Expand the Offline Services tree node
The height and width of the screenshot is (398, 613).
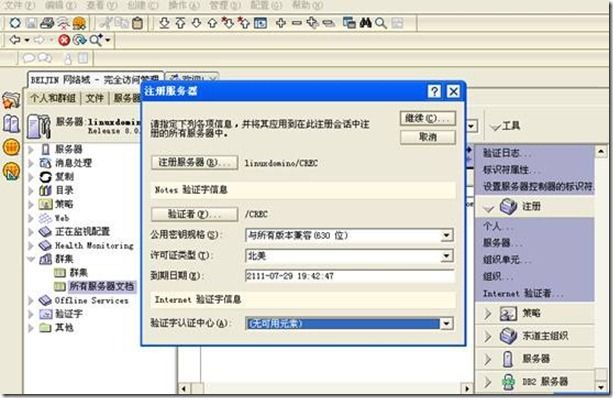click(x=31, y=300)
